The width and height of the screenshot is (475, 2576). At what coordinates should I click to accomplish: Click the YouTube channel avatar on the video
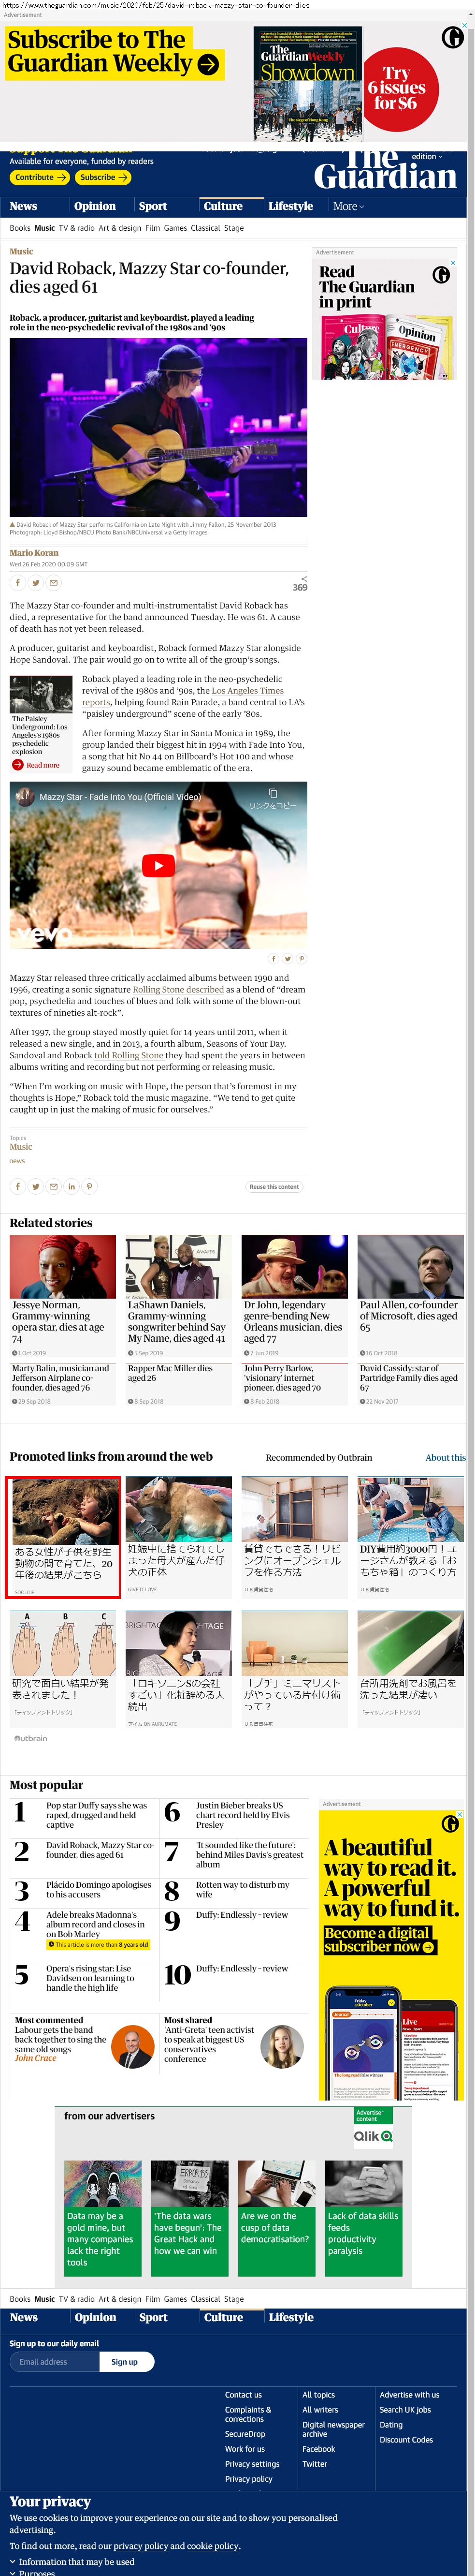click(25, 796)
